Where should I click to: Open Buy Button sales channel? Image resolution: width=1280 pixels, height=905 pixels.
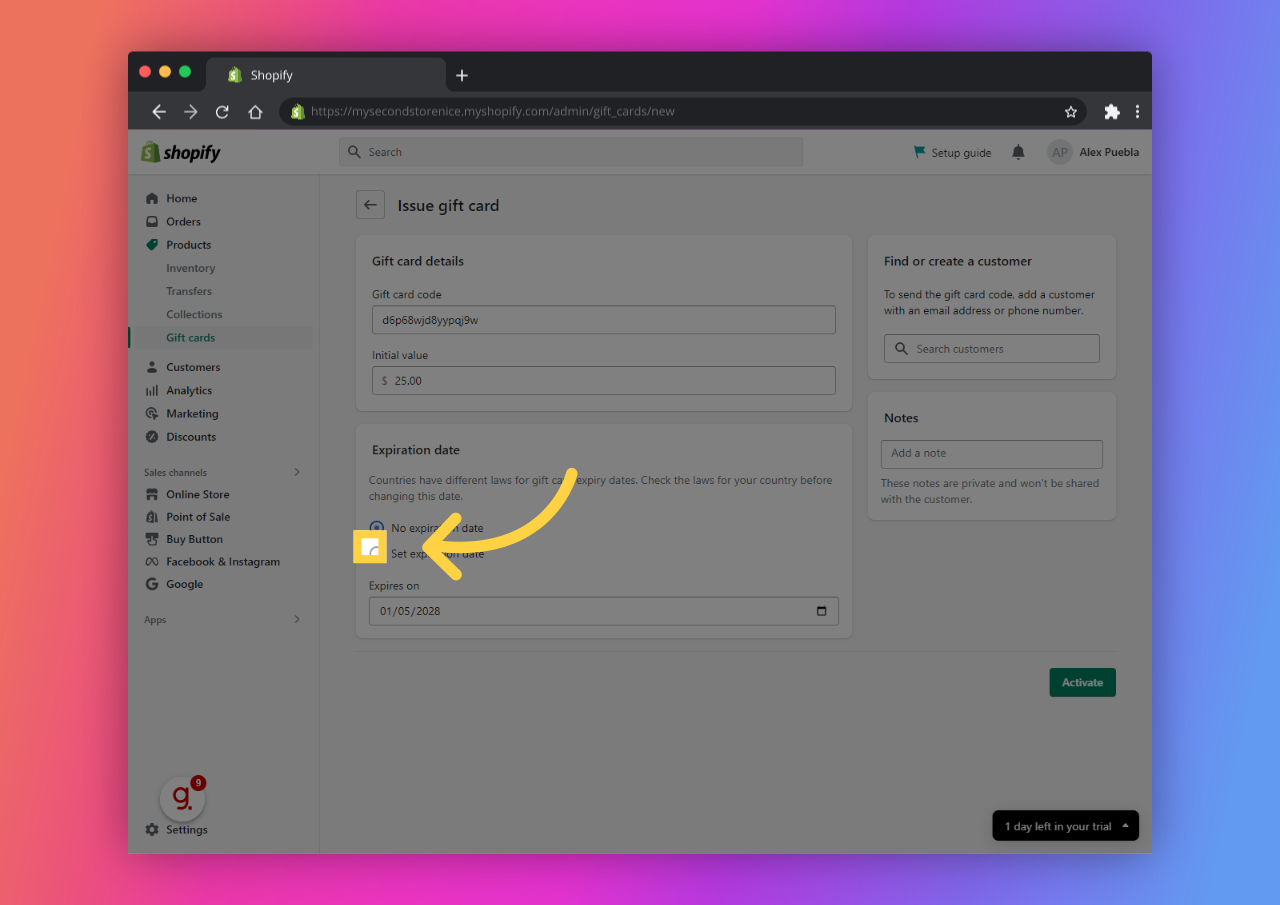pyautogui.click(x=194, y=539)
